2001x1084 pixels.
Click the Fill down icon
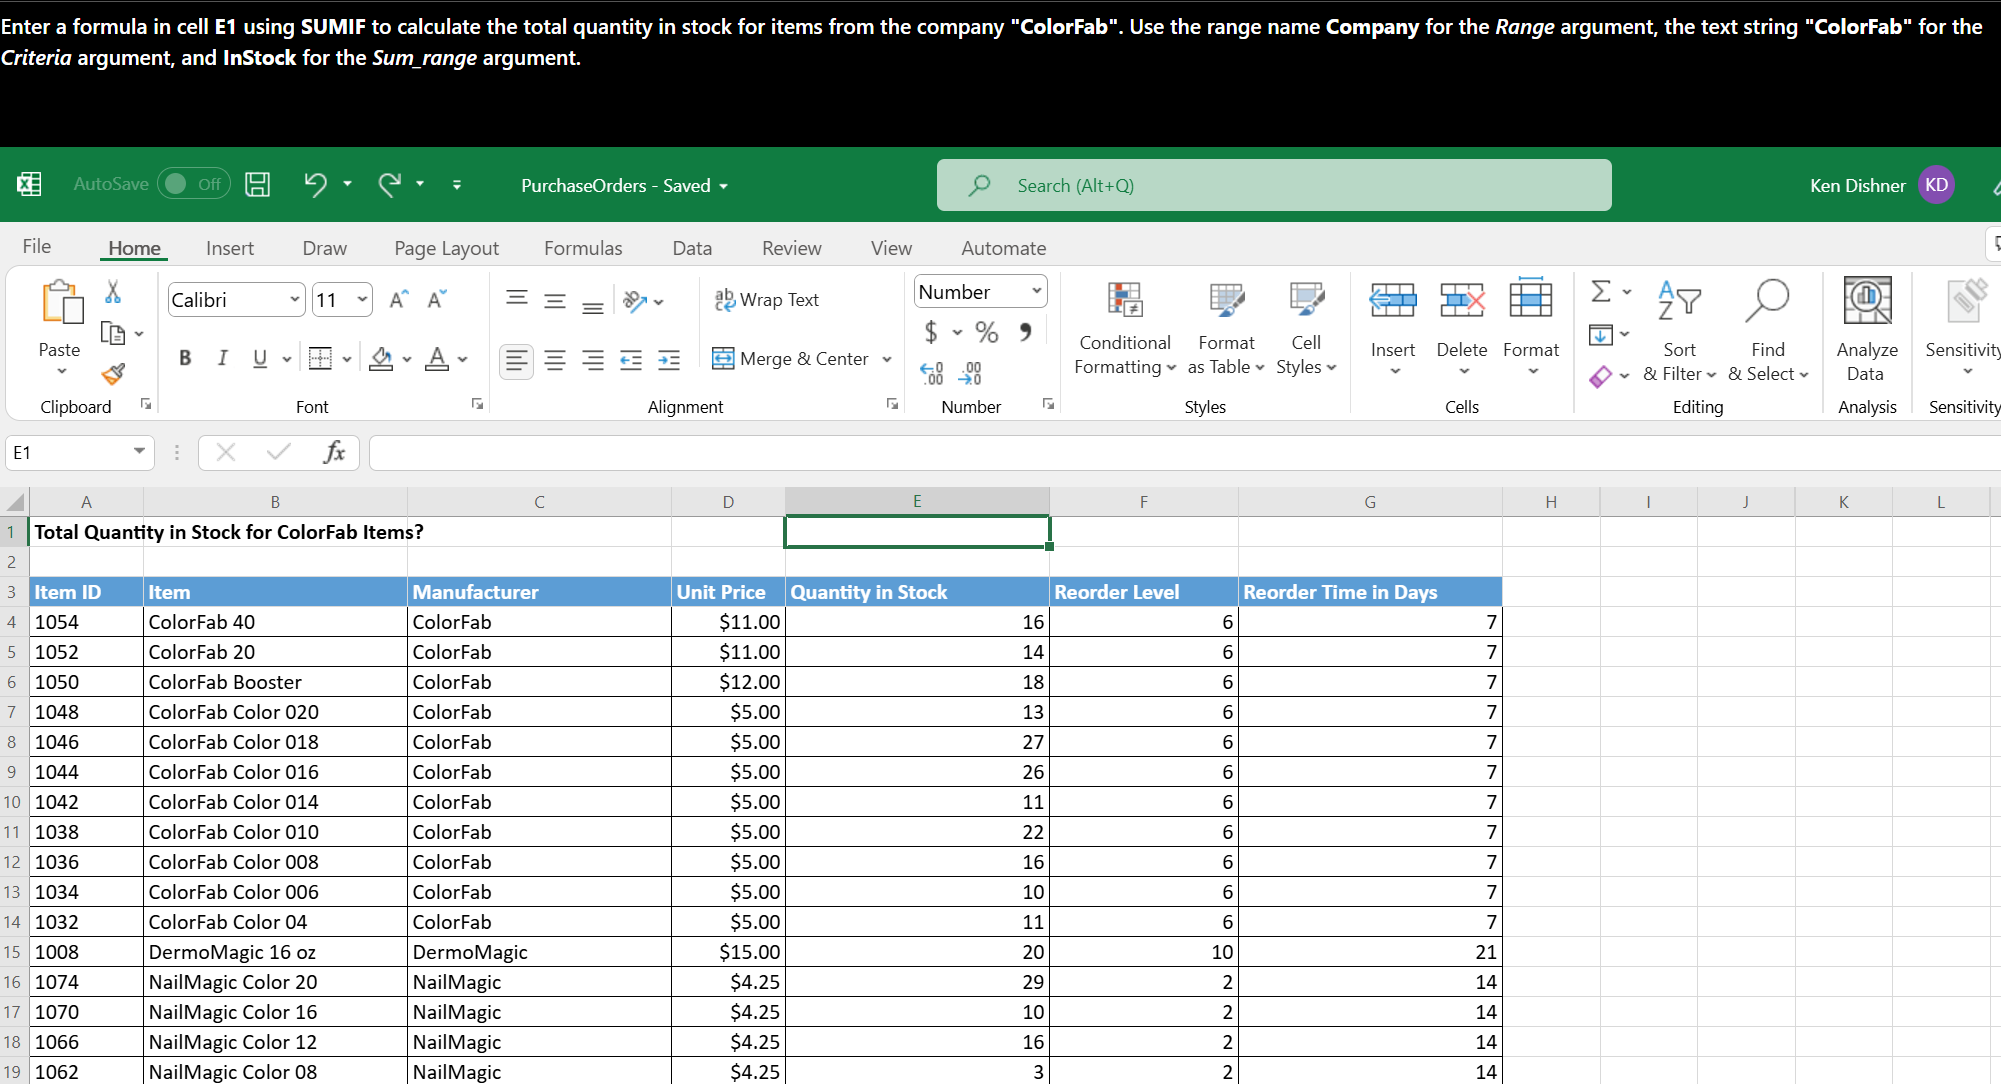(x=1601, y=334)
